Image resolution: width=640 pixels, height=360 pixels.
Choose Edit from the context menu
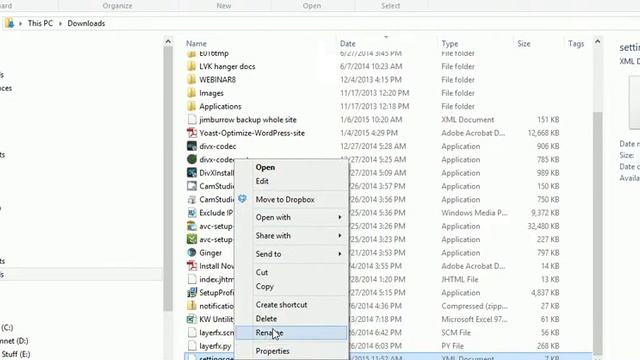tap(262, 181)
